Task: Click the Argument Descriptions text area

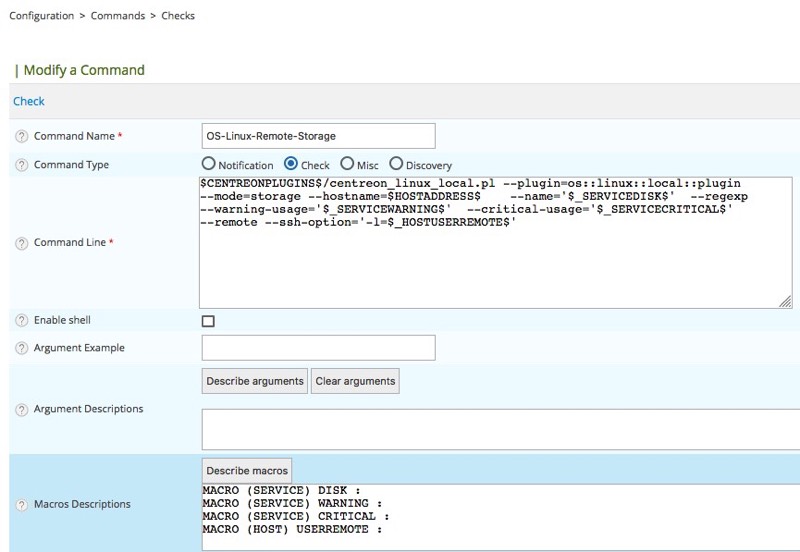Action: 500,429
